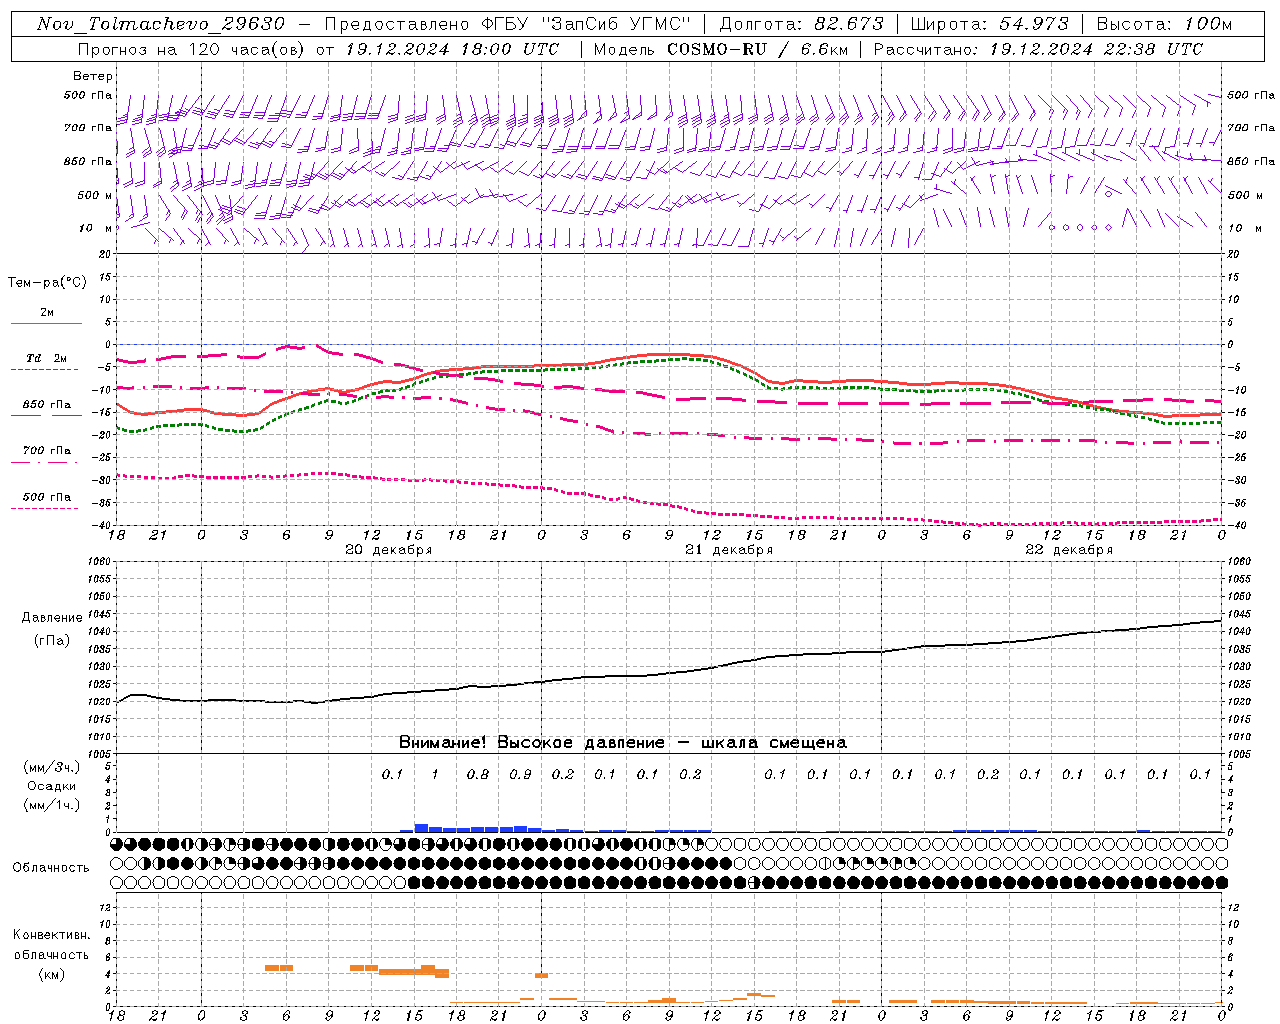Click the 850 гПа temperature legend entry

point(47,405)
